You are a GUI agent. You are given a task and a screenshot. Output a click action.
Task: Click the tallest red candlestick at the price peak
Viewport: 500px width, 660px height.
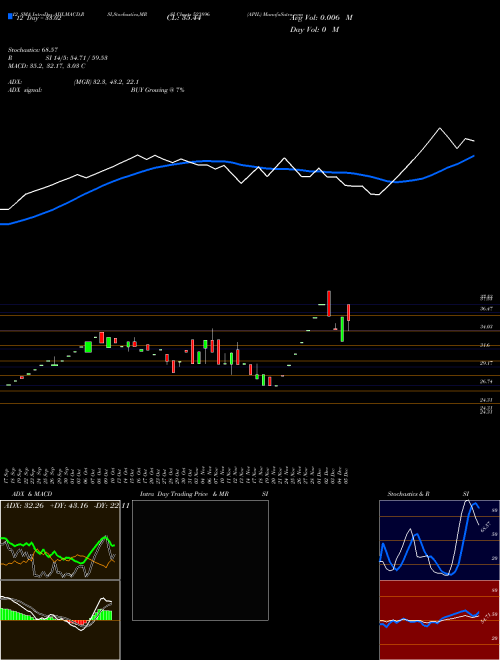(329, 303)
